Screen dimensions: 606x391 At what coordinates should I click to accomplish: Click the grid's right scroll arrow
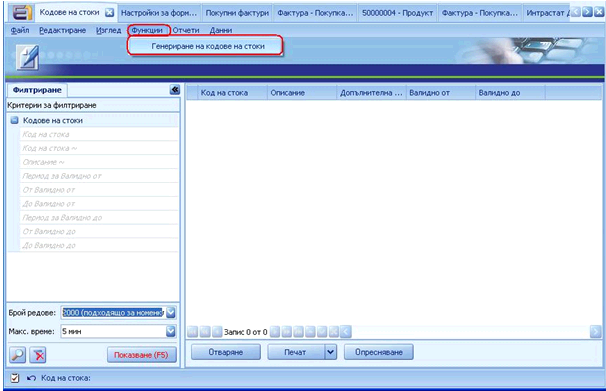click(x=596, y=331)
